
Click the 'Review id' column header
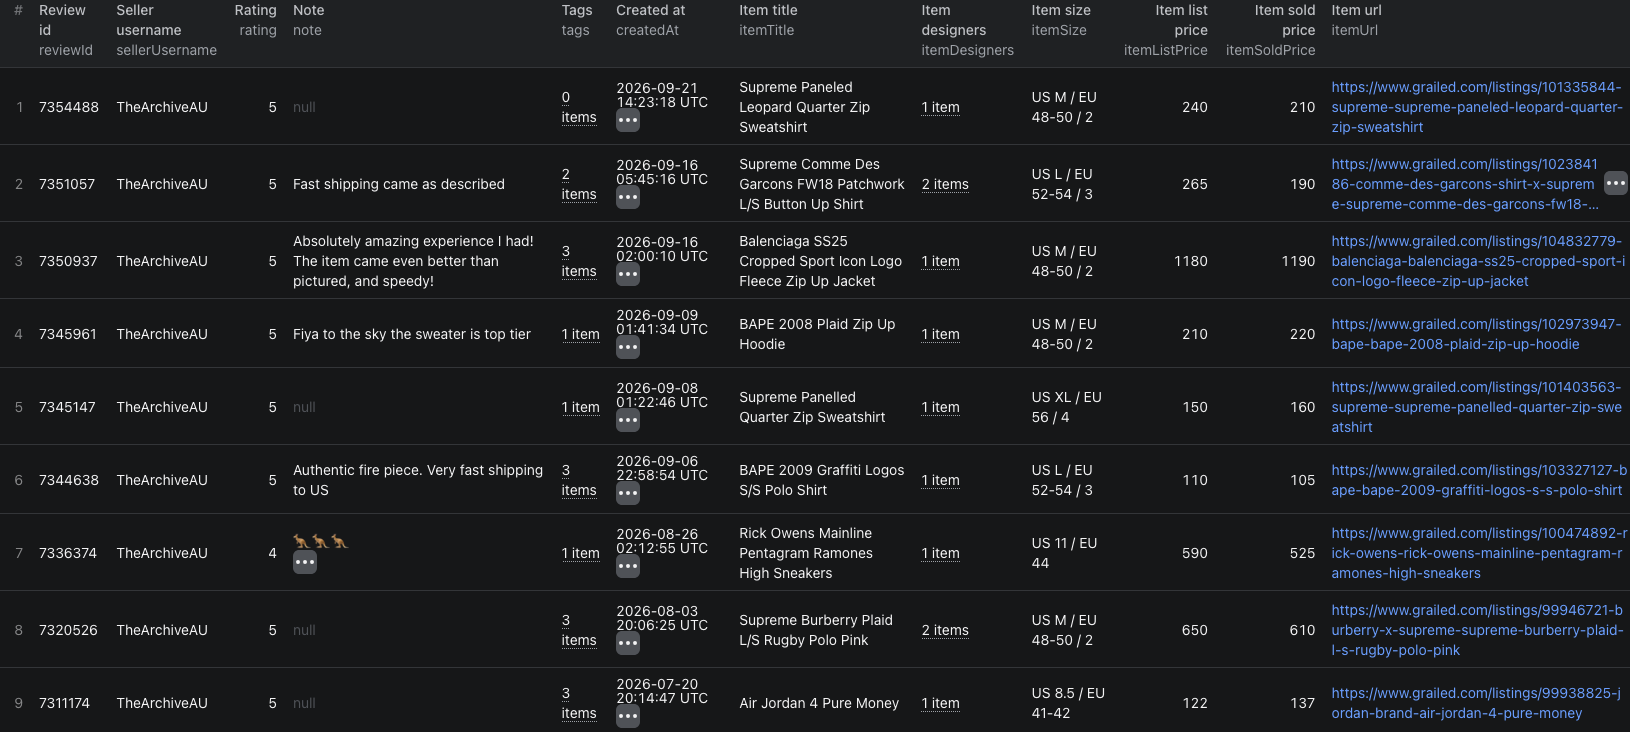tap(66, 30)
